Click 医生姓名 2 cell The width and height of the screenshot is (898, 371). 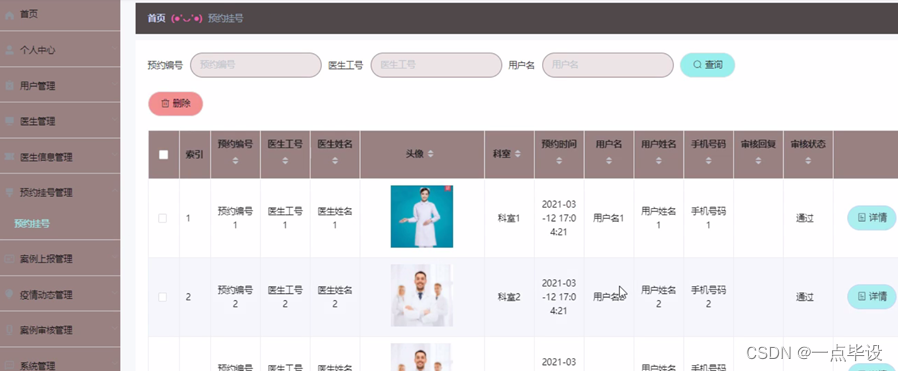(x=335, y=297)
